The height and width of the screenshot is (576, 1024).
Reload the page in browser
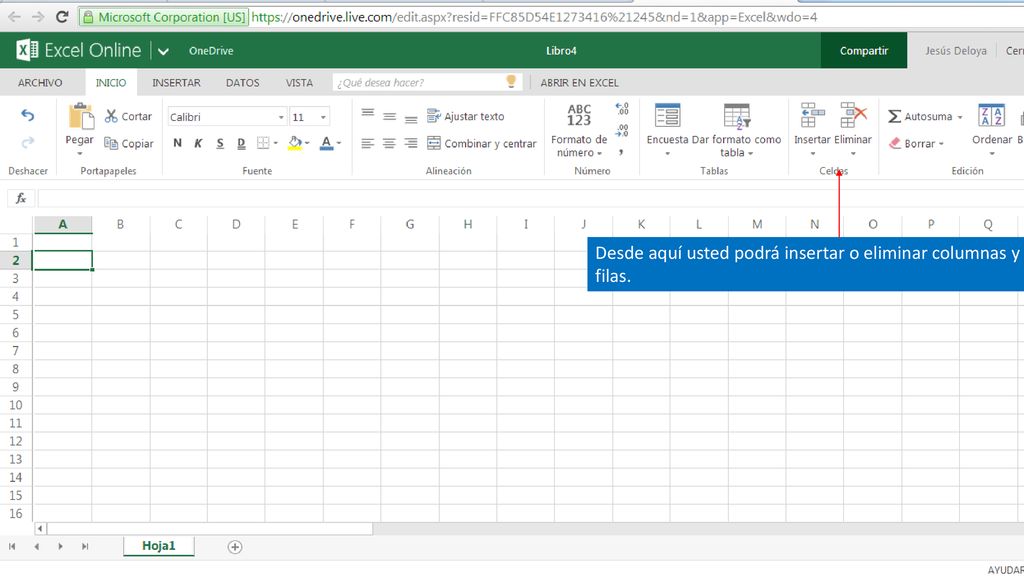tap(62, 17)
